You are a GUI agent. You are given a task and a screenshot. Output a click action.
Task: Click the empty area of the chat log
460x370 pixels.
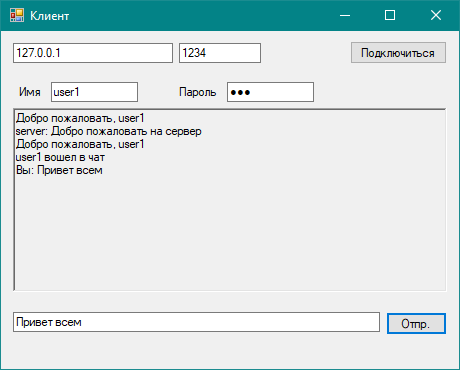point(230,233)
